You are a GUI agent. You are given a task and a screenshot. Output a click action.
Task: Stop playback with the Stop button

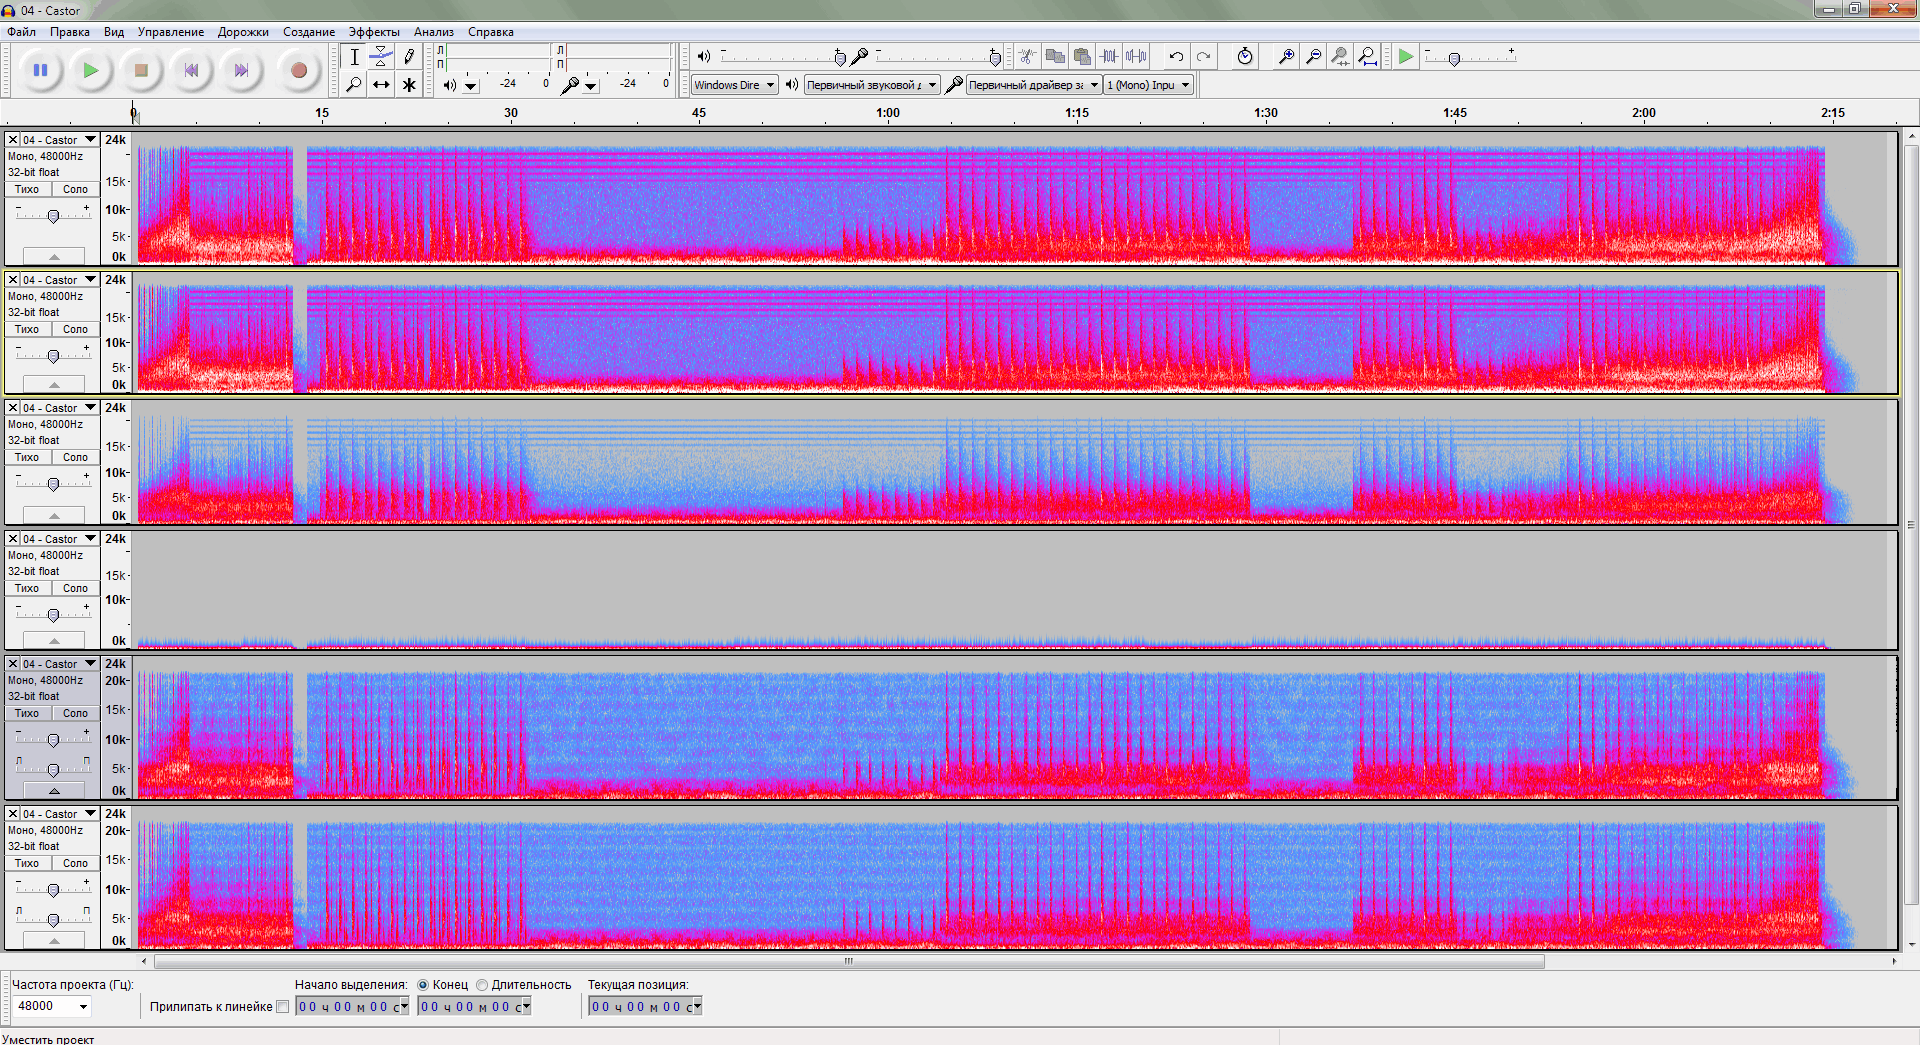141,70
